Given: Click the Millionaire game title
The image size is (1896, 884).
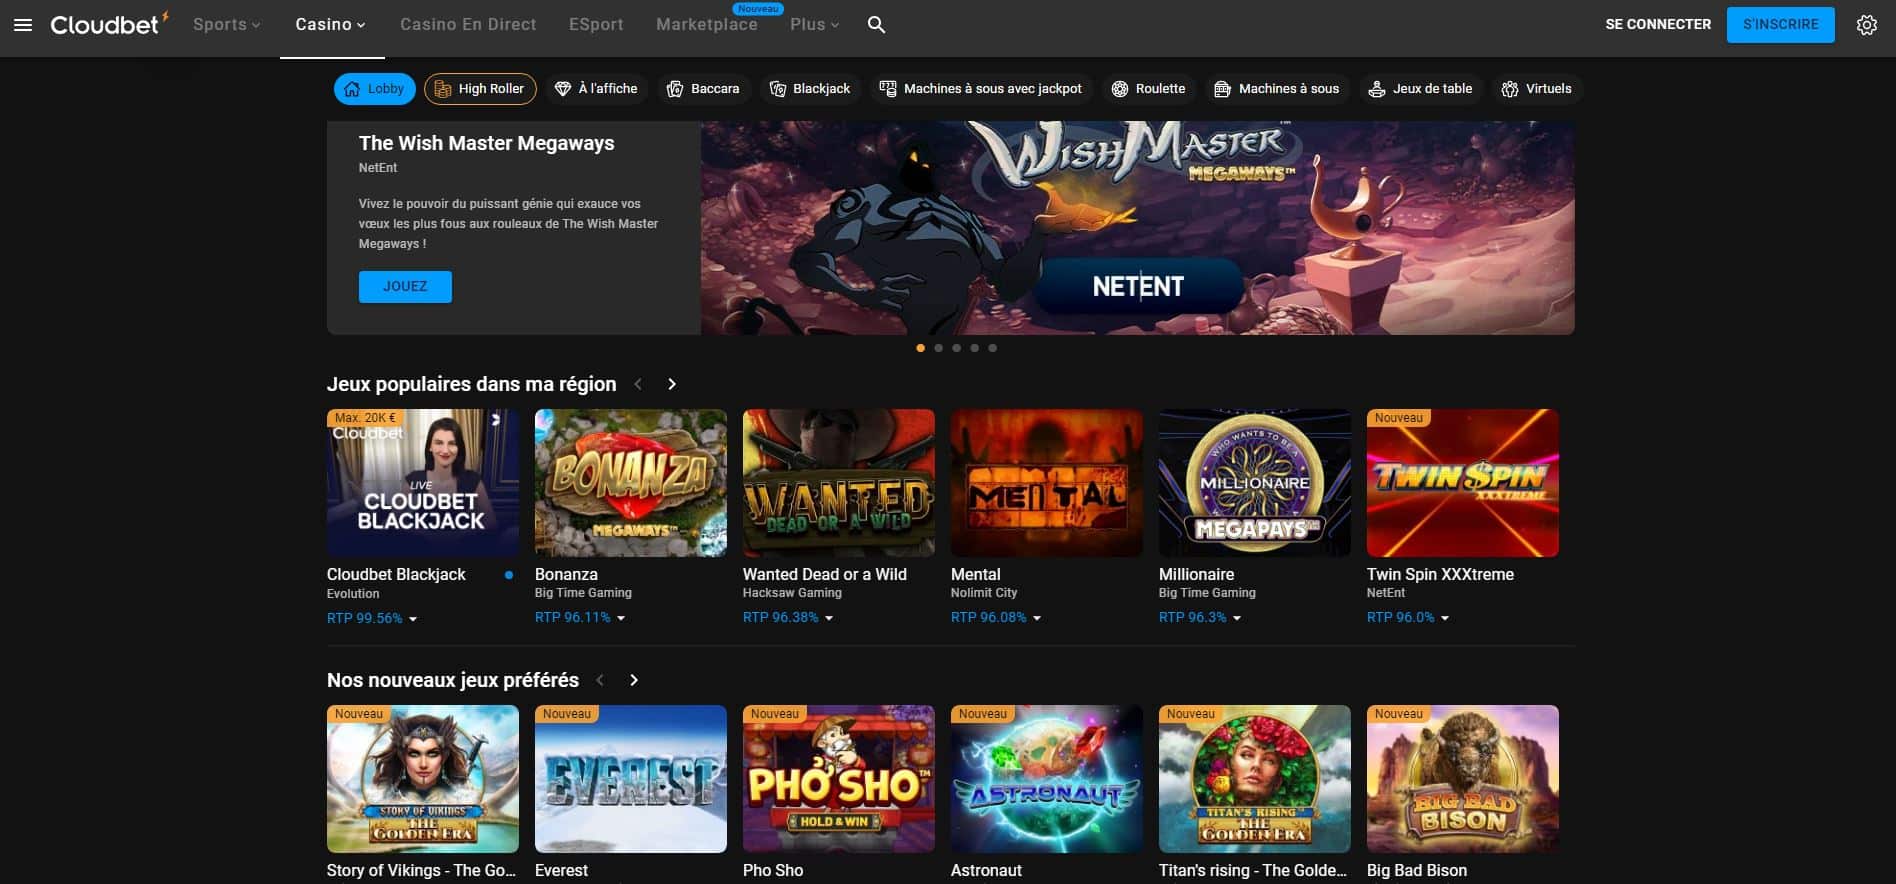Looking at the screenshot, I should 1196,575.
